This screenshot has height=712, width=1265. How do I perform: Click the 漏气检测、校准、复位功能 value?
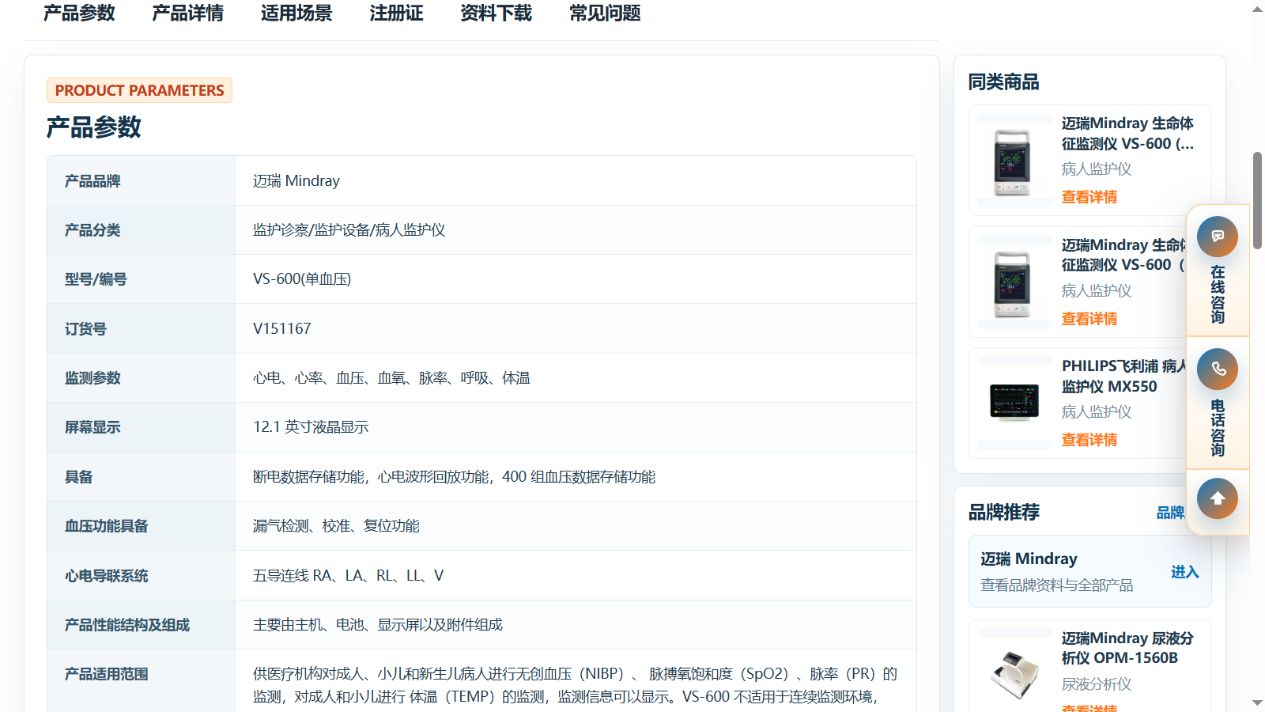[336, 526]
